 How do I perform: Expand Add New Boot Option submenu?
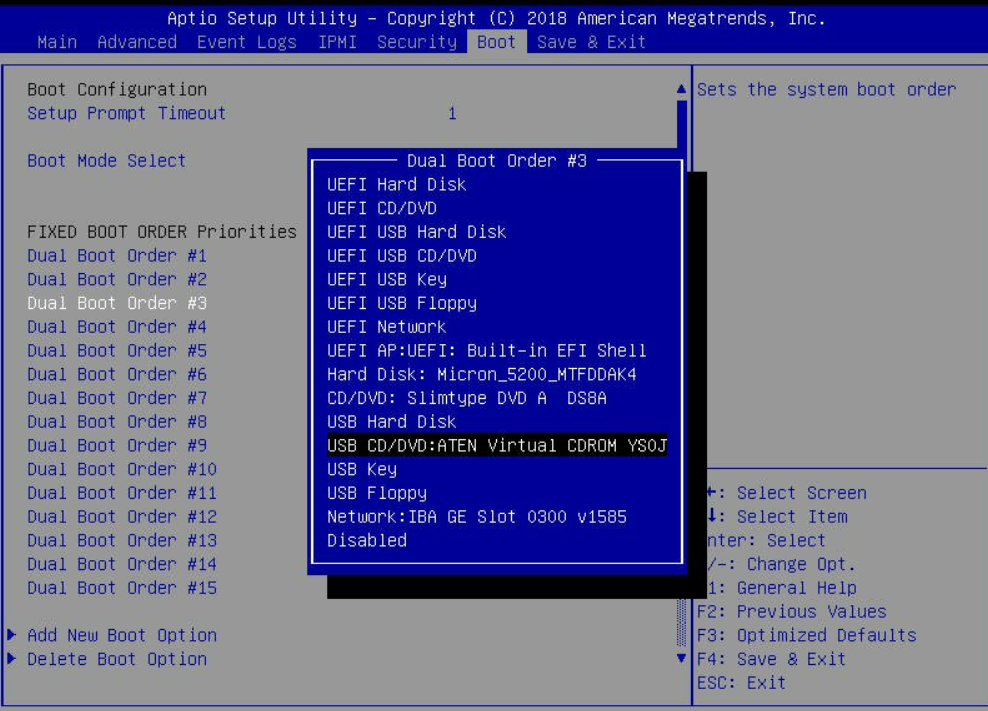coord(121,635)
